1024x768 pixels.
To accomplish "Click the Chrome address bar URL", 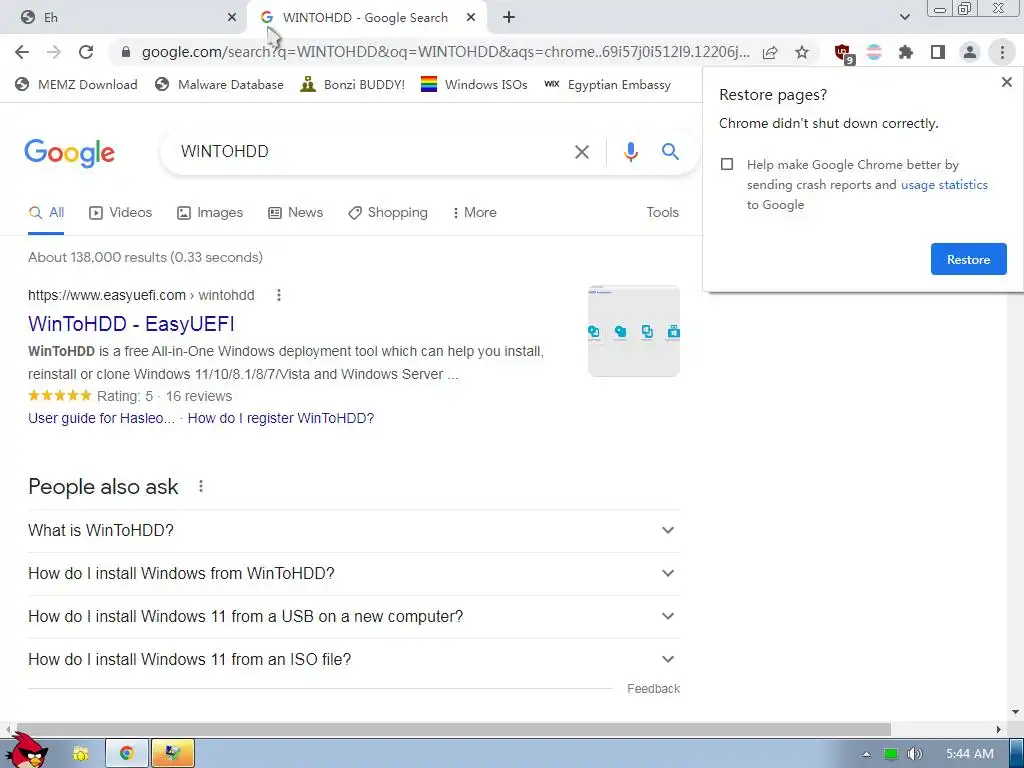I will coord(446,52).
